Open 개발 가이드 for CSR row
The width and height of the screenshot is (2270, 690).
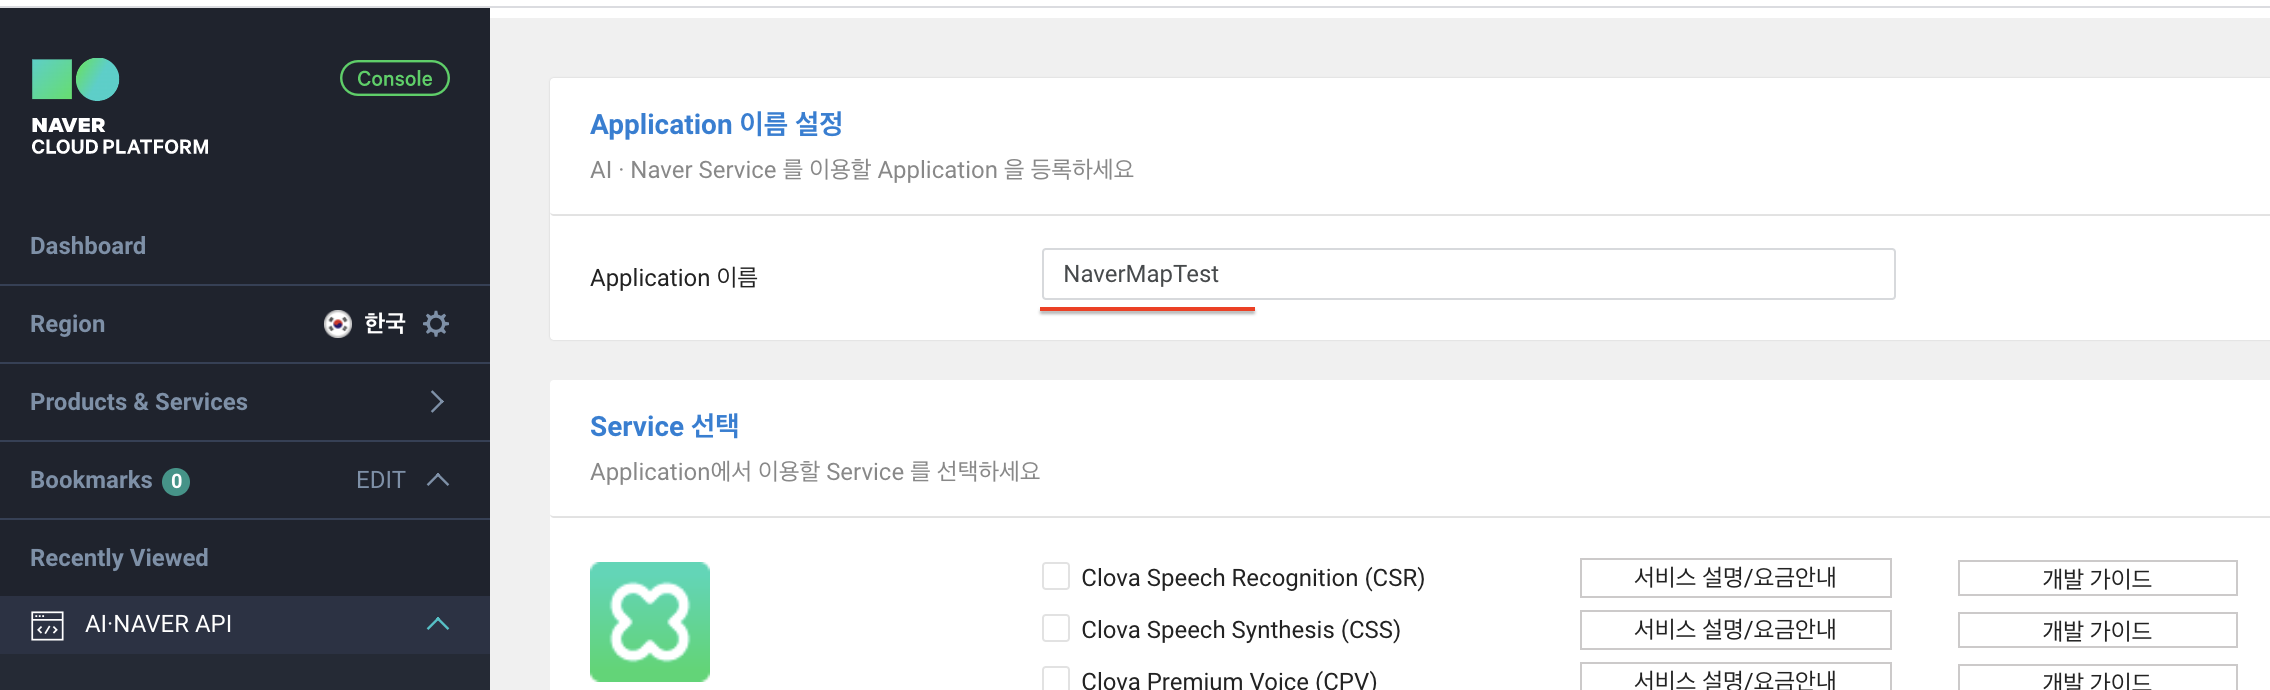pos(2097,578)
